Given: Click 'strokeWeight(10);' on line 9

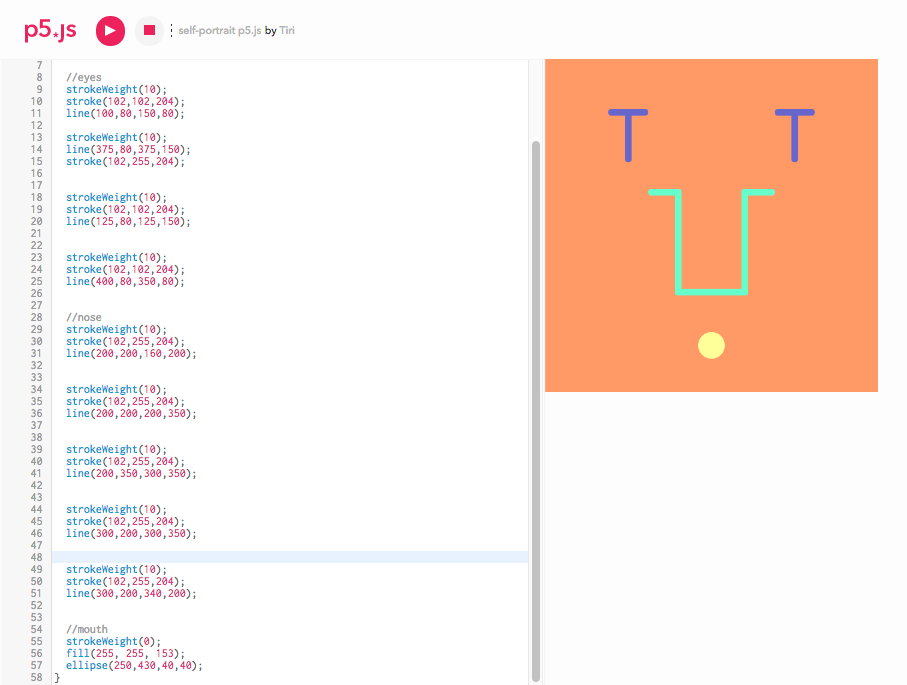Looking at the screenshot, I should (116, 89).
